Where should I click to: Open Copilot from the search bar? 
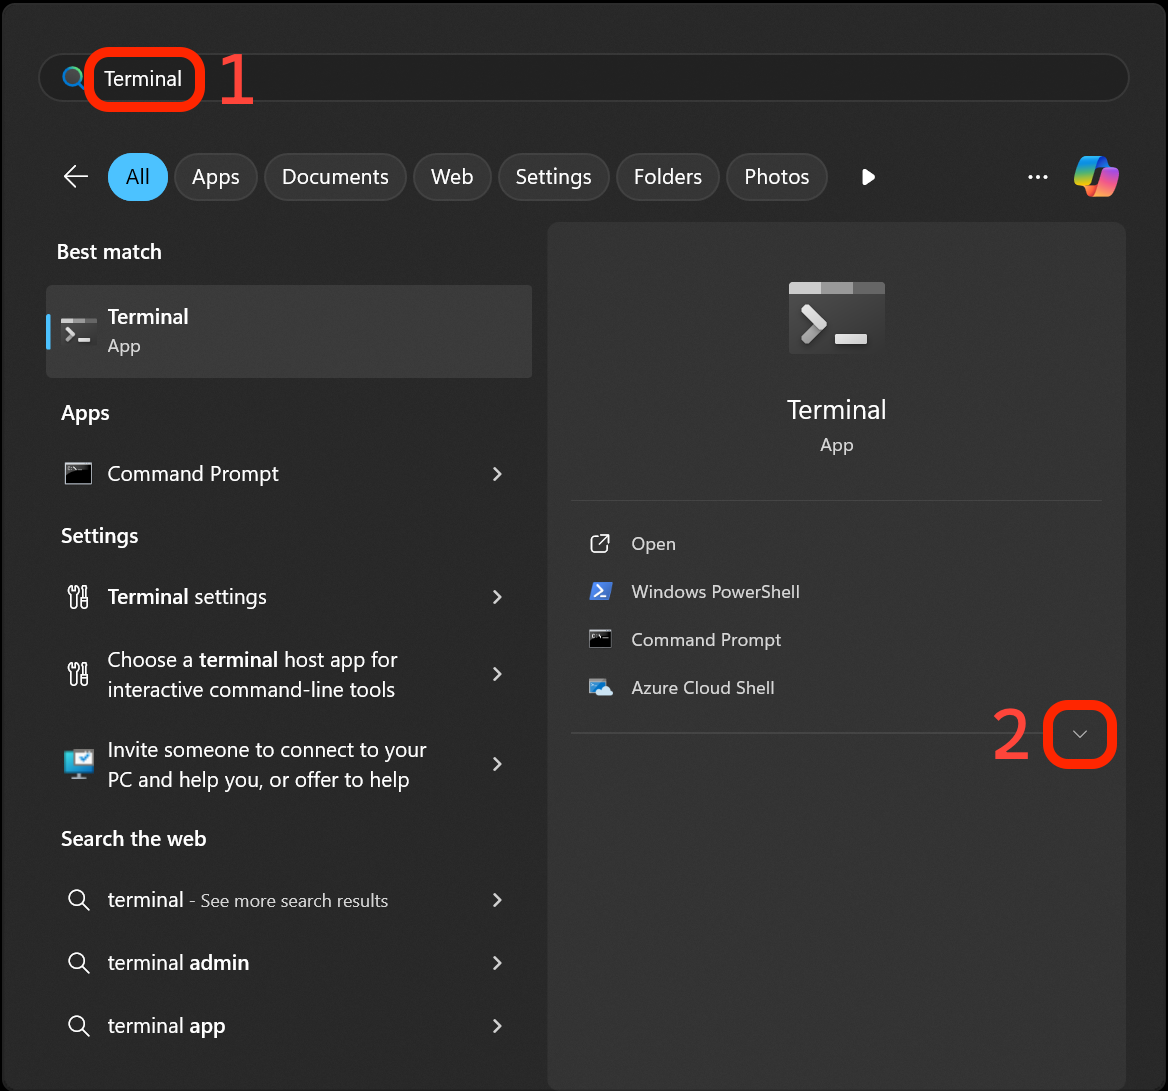[x=1096, y=176]
